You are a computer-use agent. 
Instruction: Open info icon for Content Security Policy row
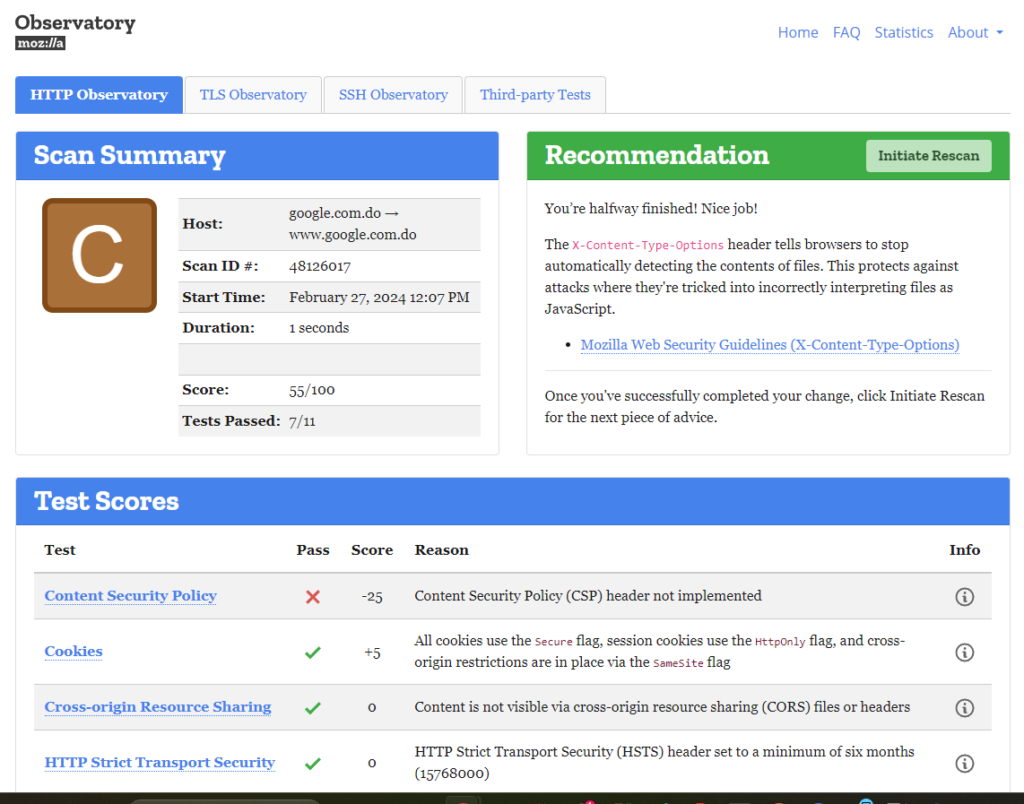tap(965, 596)
